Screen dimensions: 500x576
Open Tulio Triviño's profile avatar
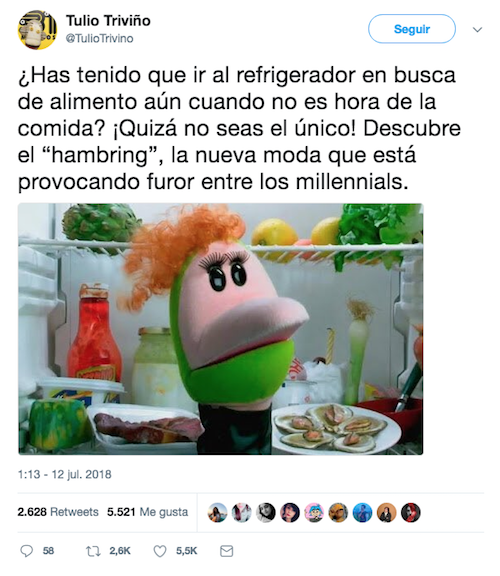tap(37, 30)
